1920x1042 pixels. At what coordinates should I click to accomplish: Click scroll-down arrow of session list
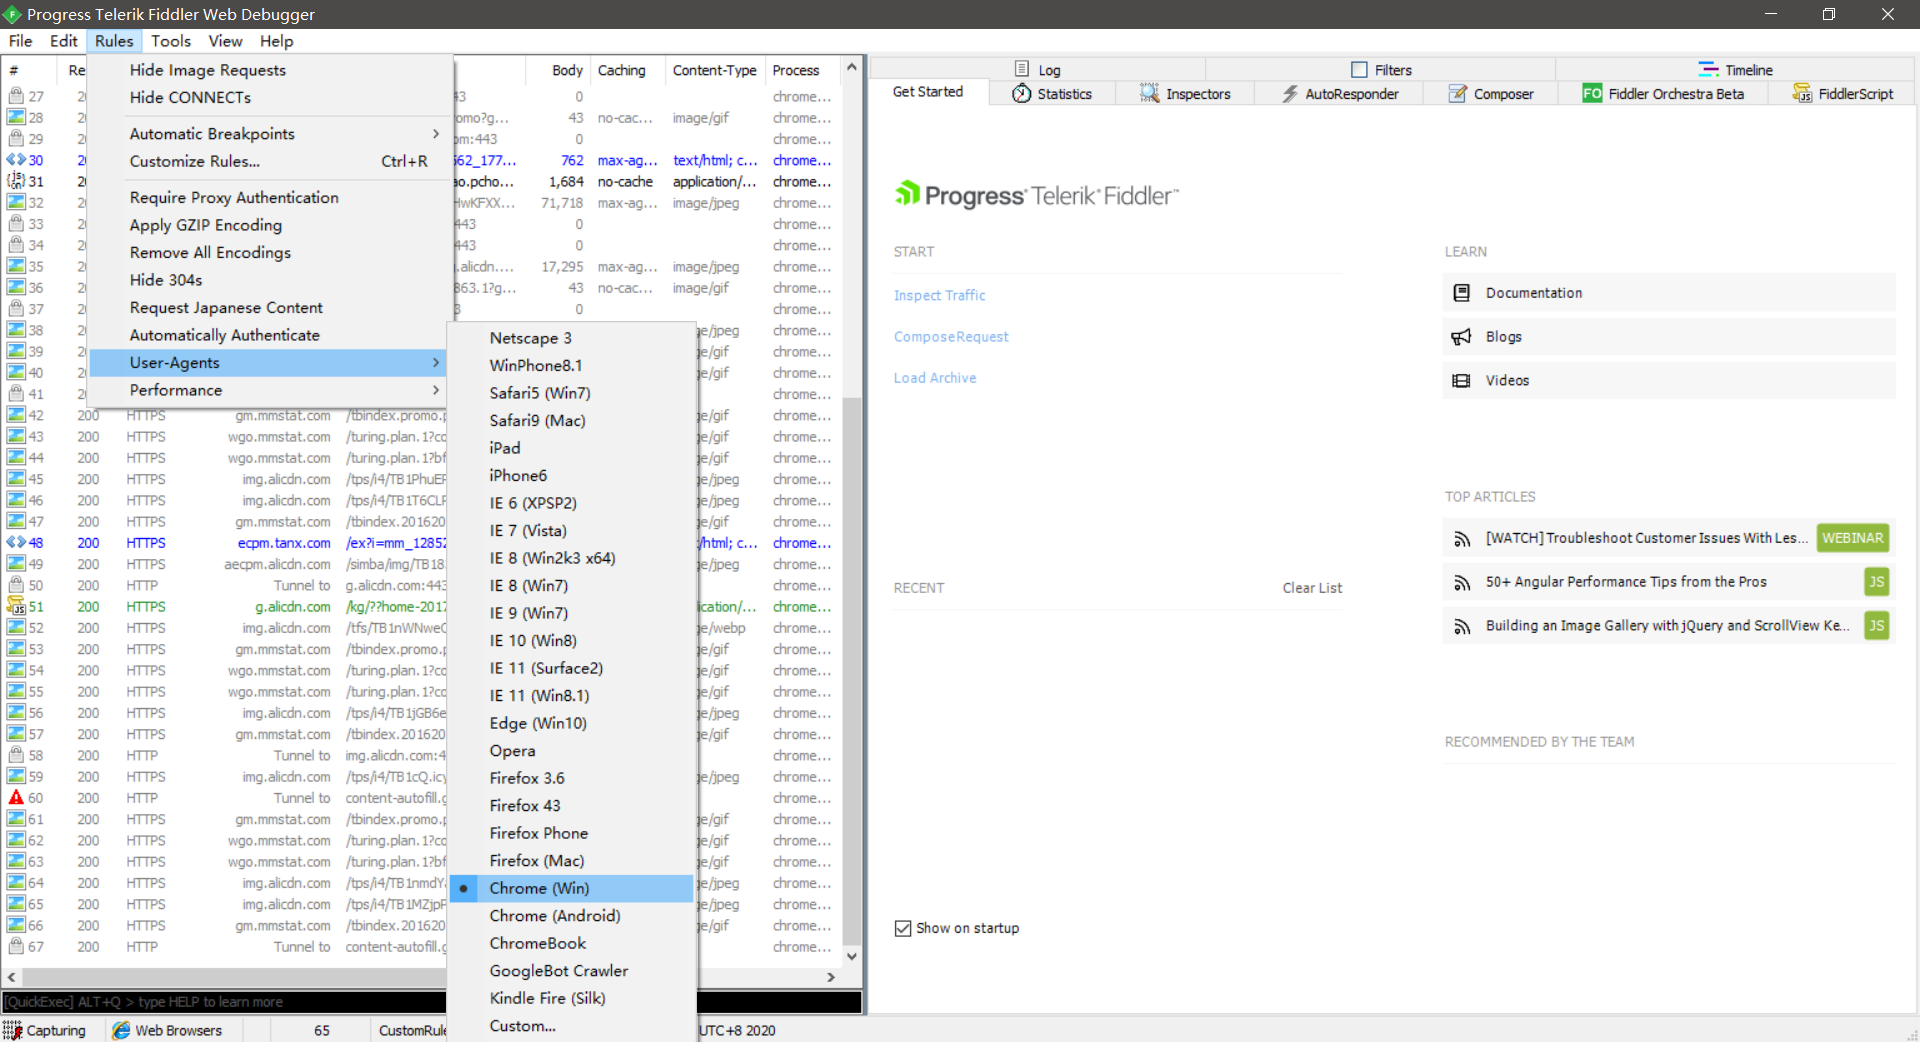(x=852, y=956)
